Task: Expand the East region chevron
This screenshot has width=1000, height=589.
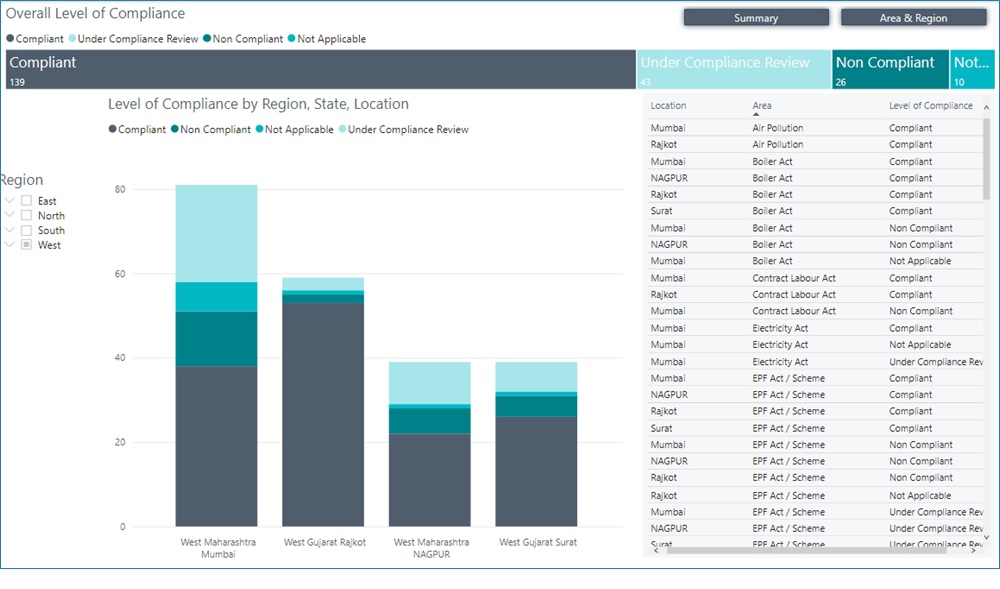Action: [x=9, y=200]
